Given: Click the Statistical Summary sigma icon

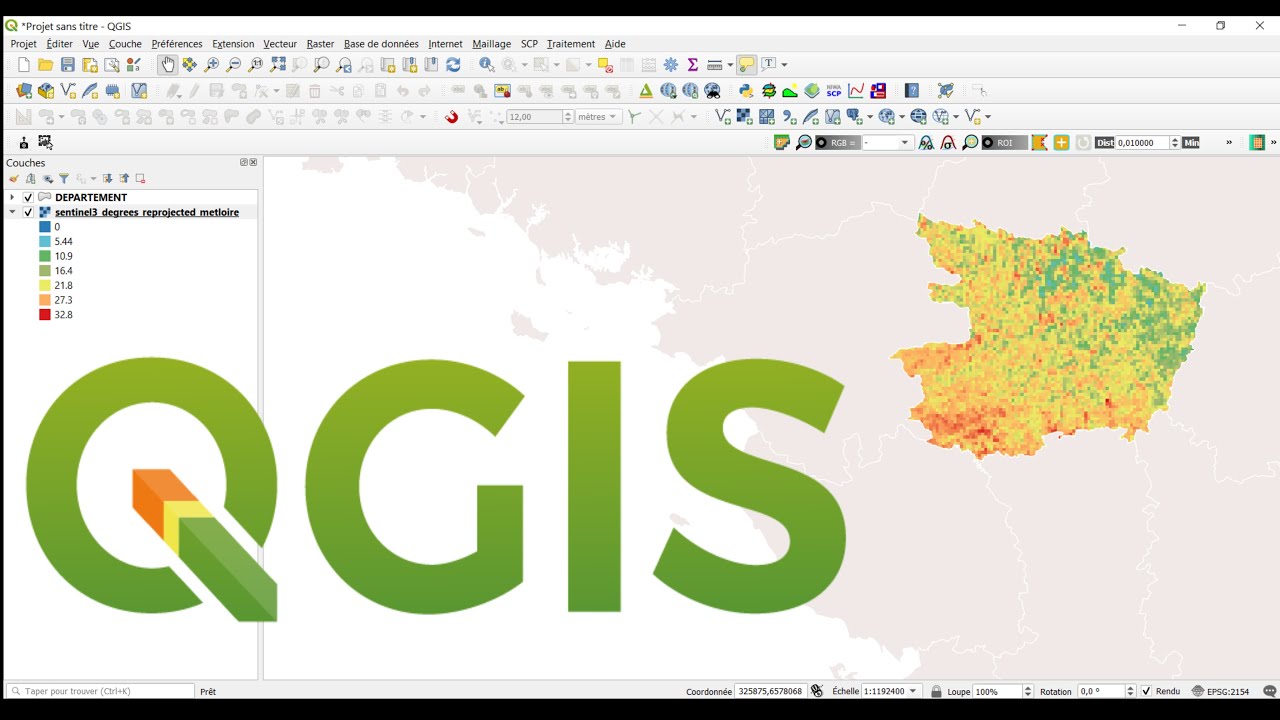Looking at the screenshot, I should tap(692, 65).
